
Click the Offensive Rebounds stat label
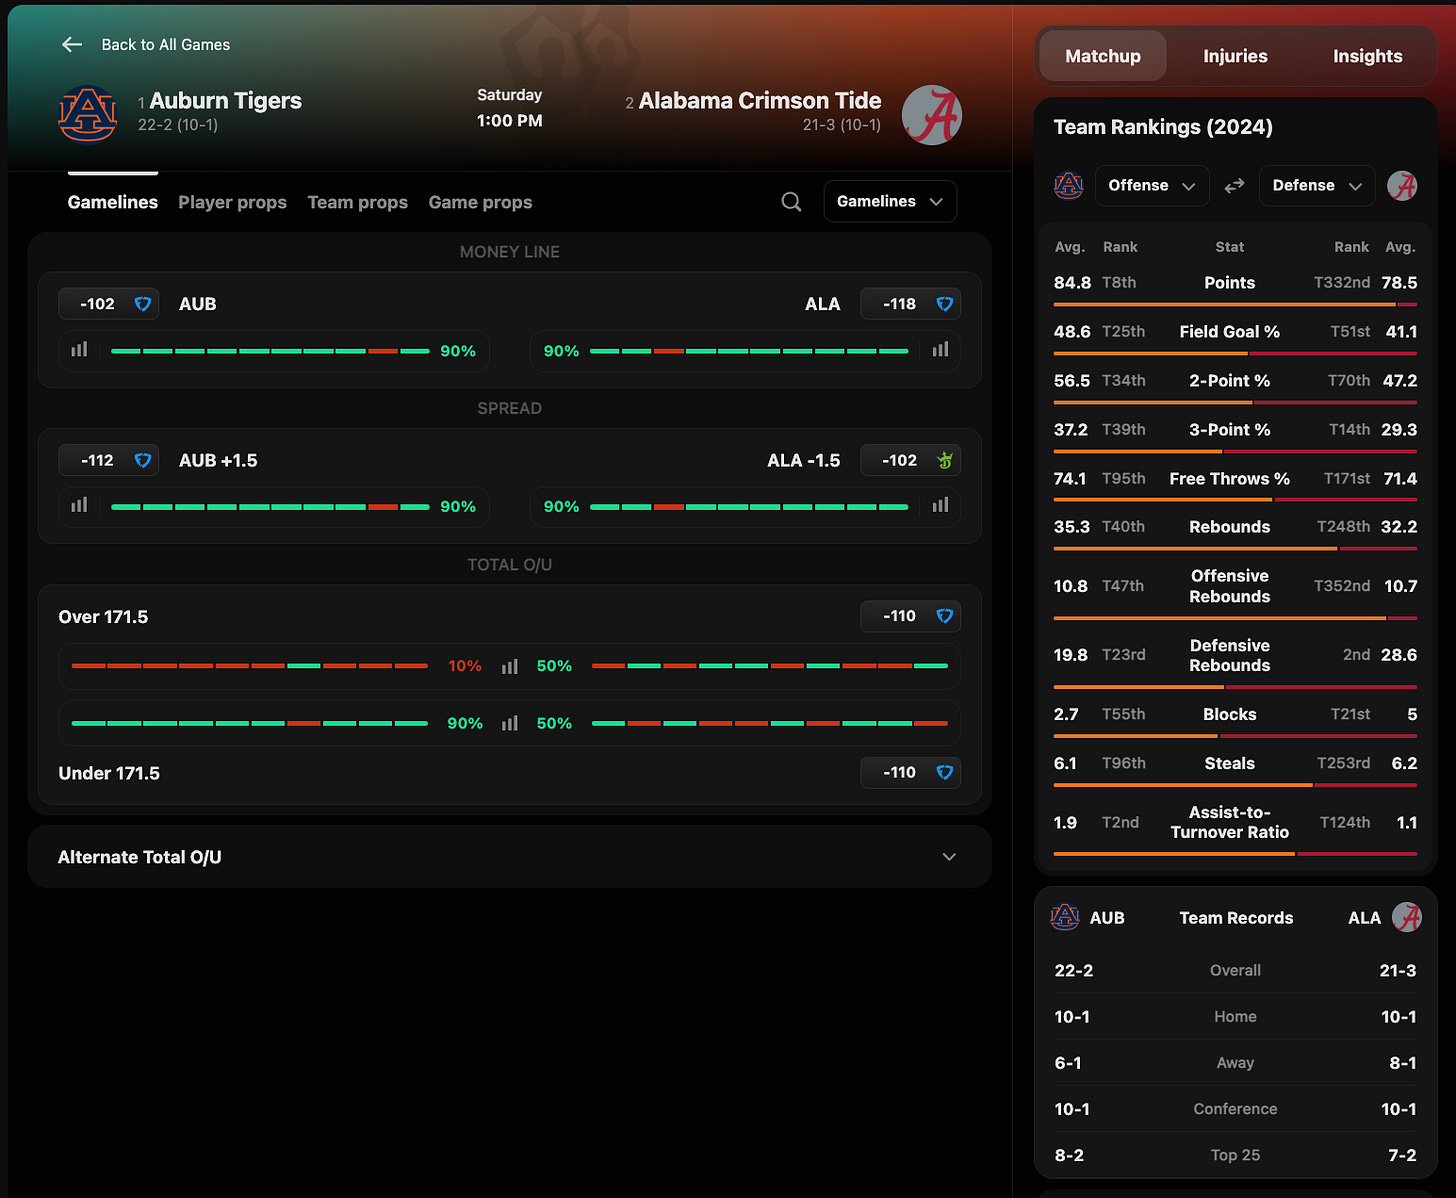click(1229, 586)
